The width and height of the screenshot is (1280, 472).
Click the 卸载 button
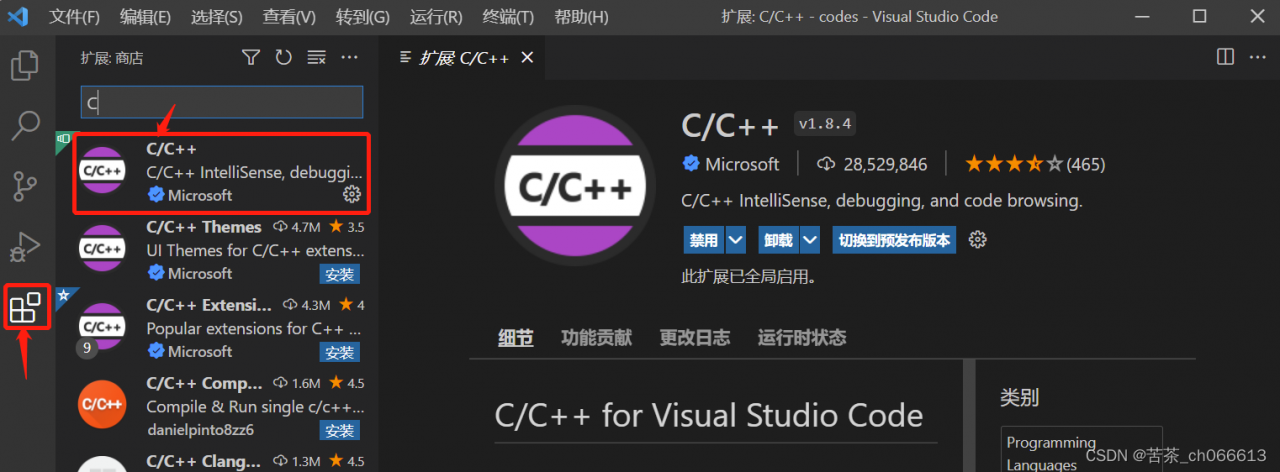(778, 240)
